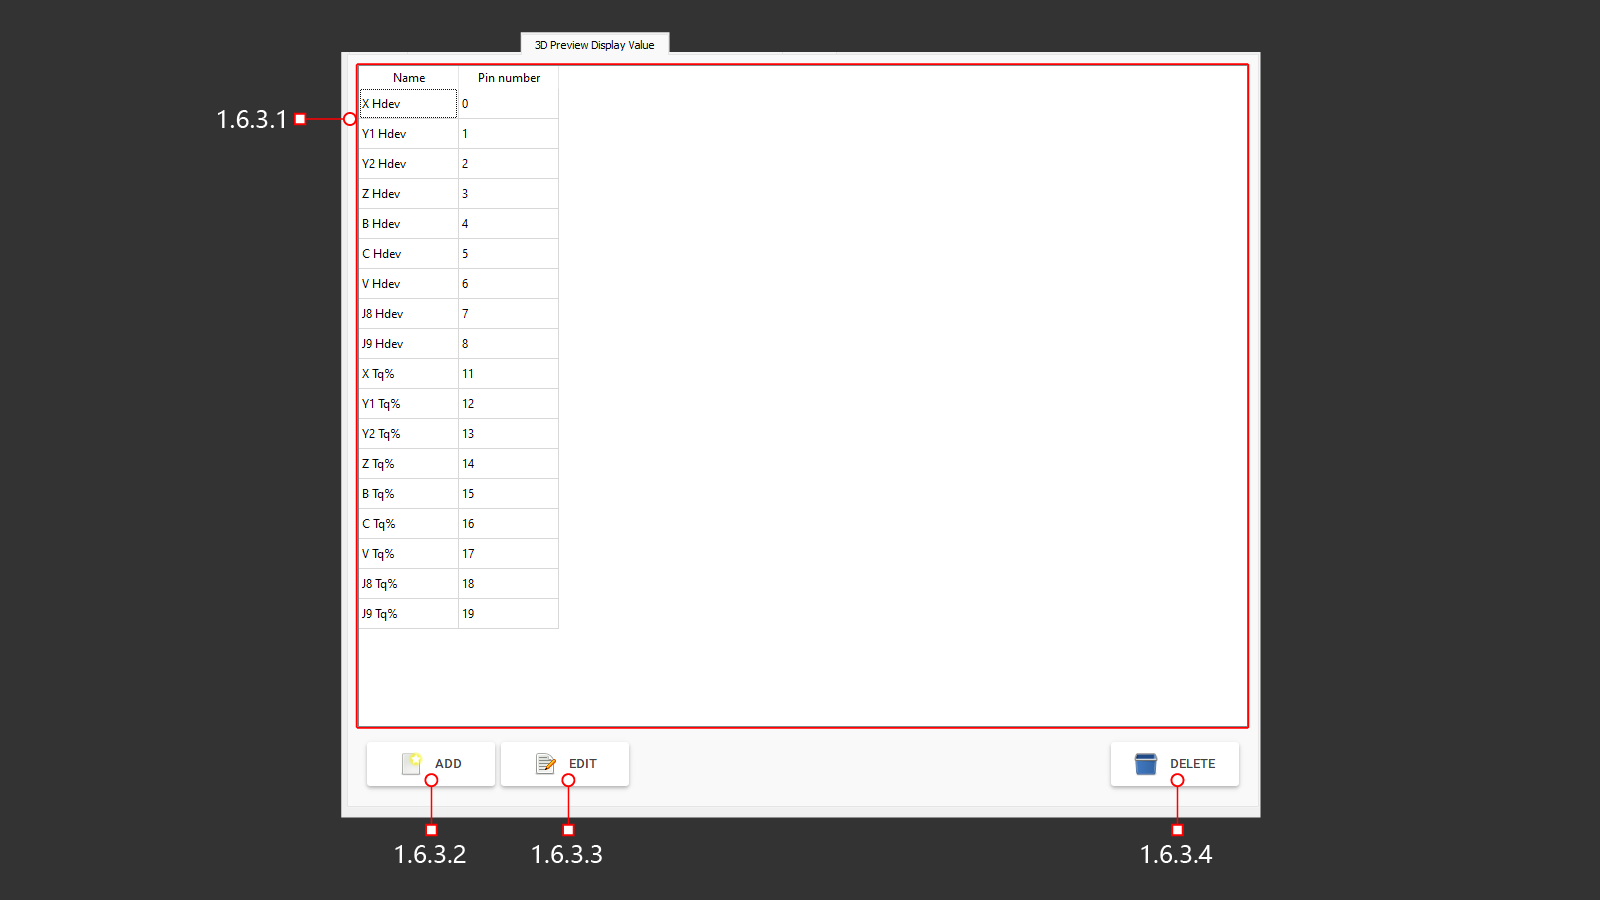Click the pin number cell for X Hdev

508,103
